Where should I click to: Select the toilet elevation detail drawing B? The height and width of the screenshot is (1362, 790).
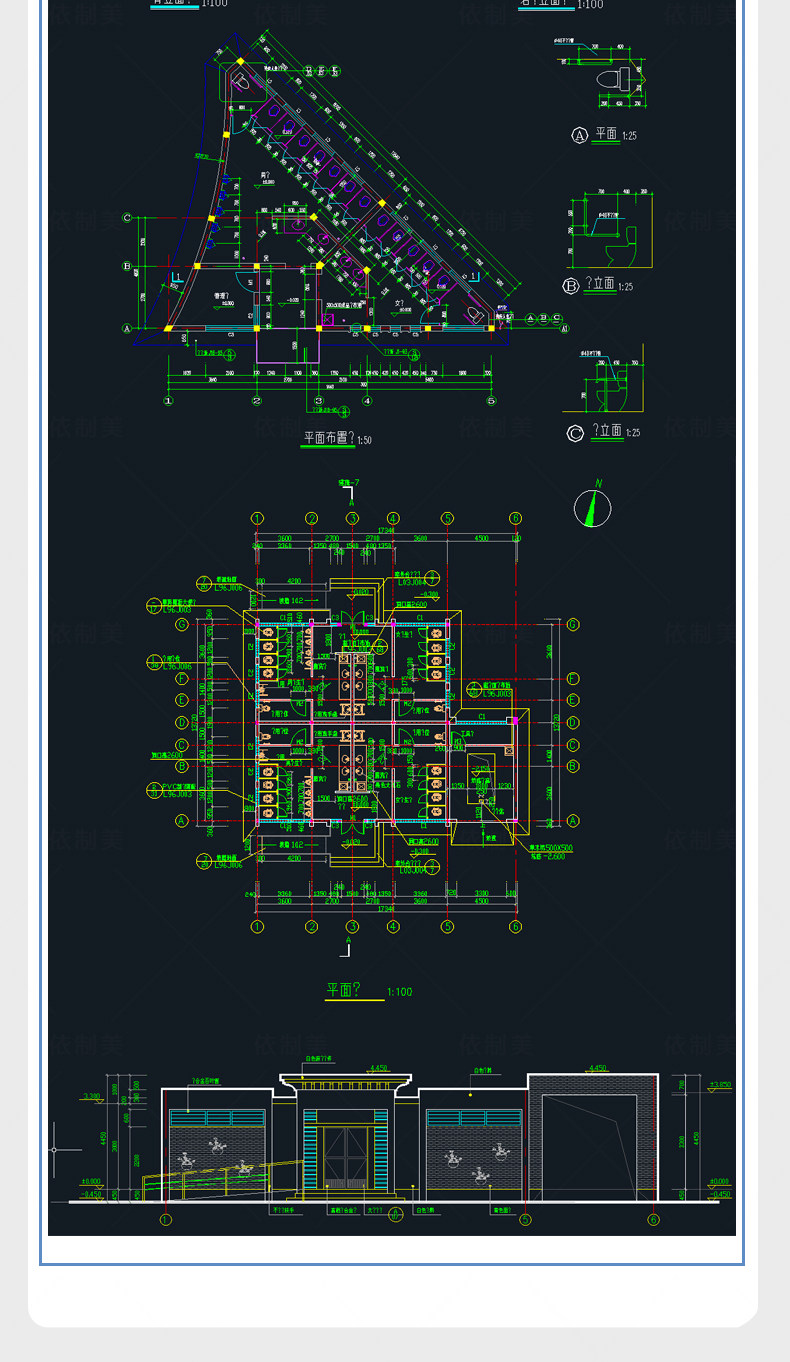point(610,229)
